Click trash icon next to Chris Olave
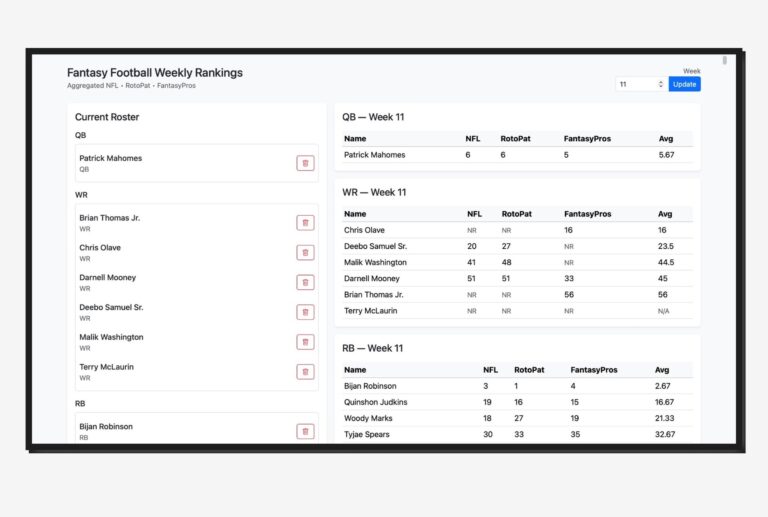The width and height of the screenshot is (768, 517). (305, 253)
